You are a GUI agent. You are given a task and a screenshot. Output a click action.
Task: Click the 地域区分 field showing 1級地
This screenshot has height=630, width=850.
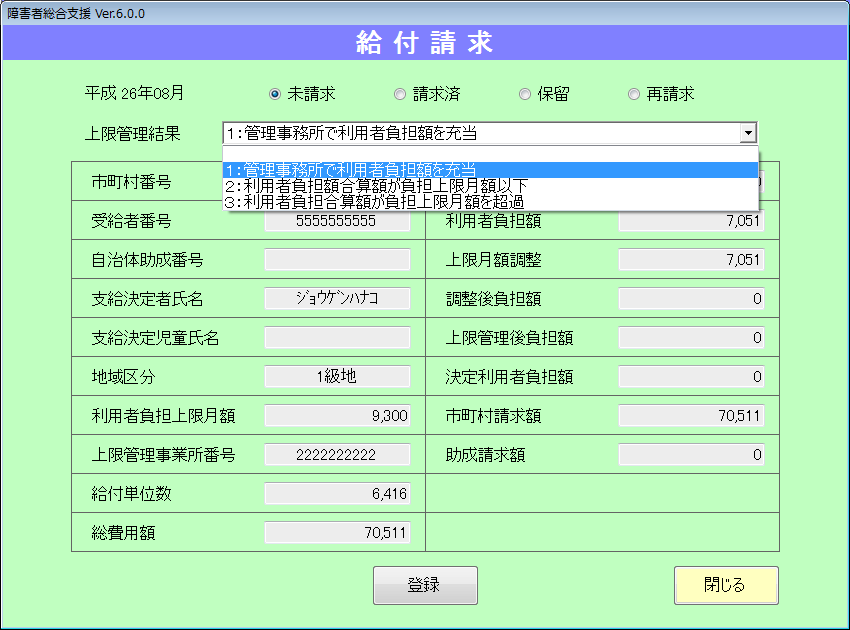click(337, 377)
